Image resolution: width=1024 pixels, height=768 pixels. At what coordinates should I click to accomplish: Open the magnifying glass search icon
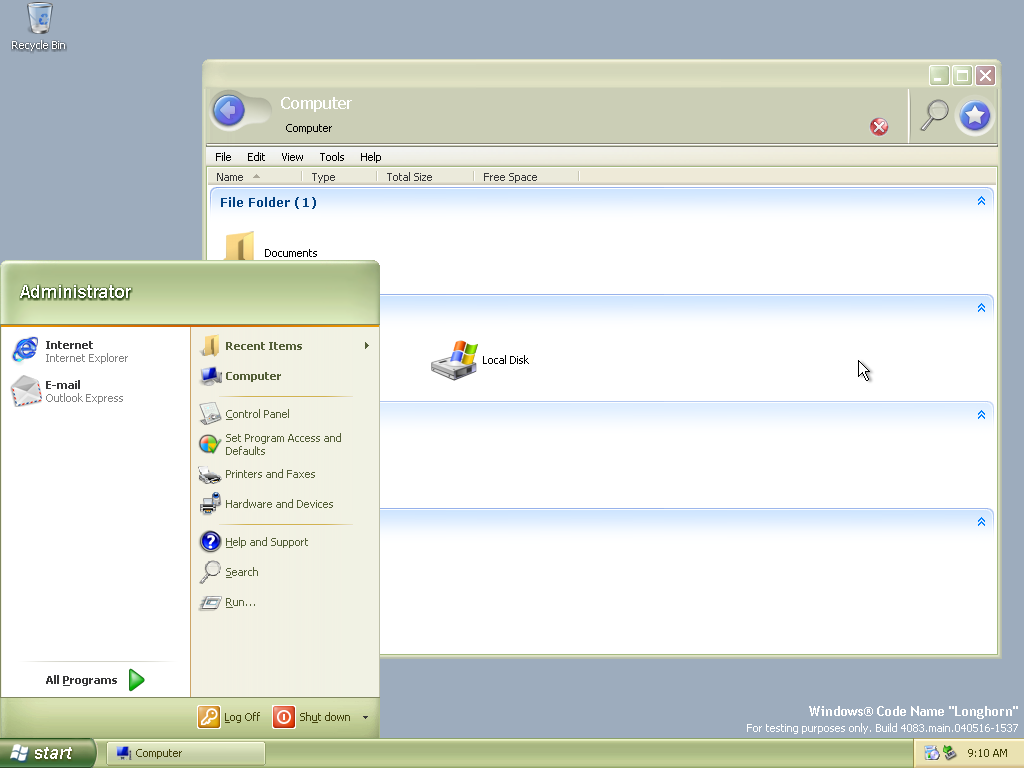pyautogui.click(x=934, y=115)
